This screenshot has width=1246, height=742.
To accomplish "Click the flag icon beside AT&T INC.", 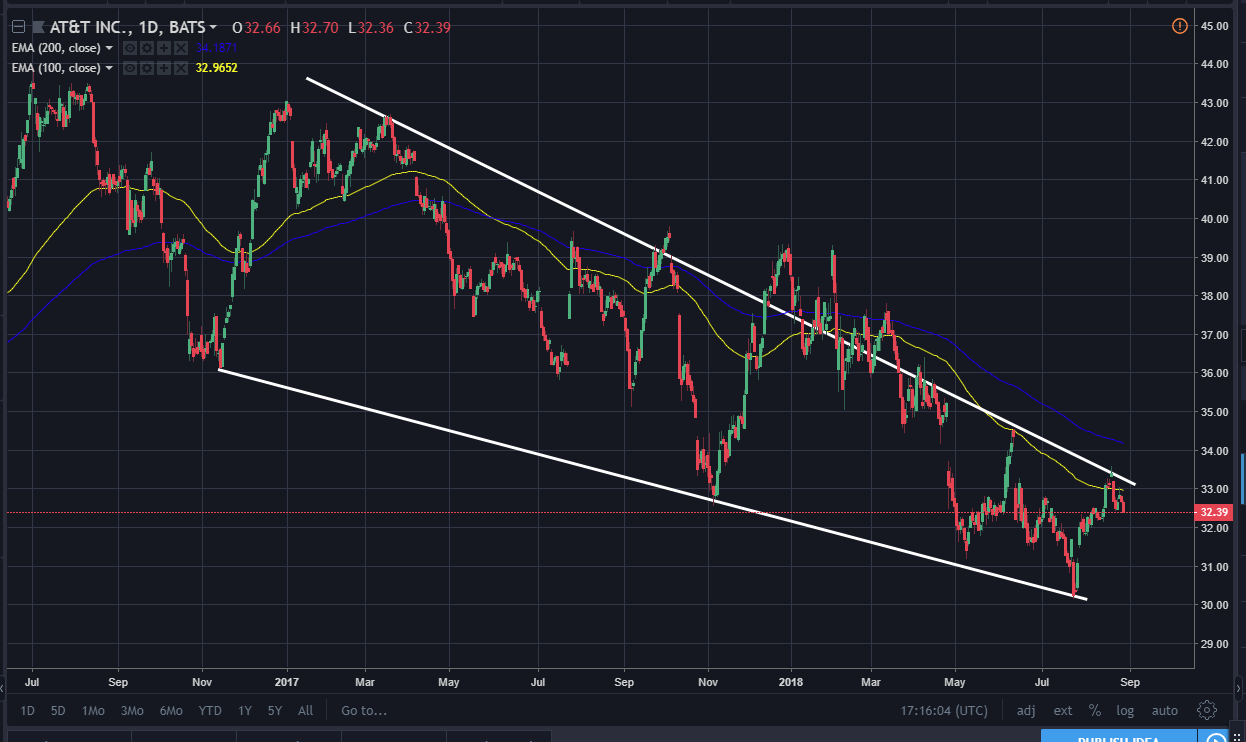I will [x=38, y=27].
